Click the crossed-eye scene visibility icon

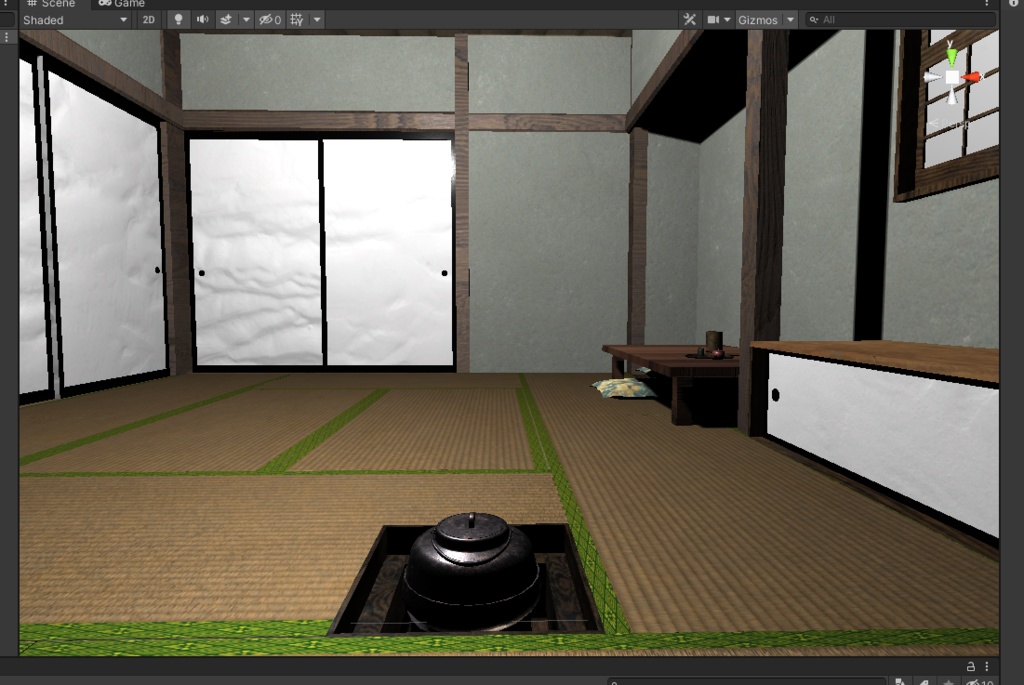265,19
